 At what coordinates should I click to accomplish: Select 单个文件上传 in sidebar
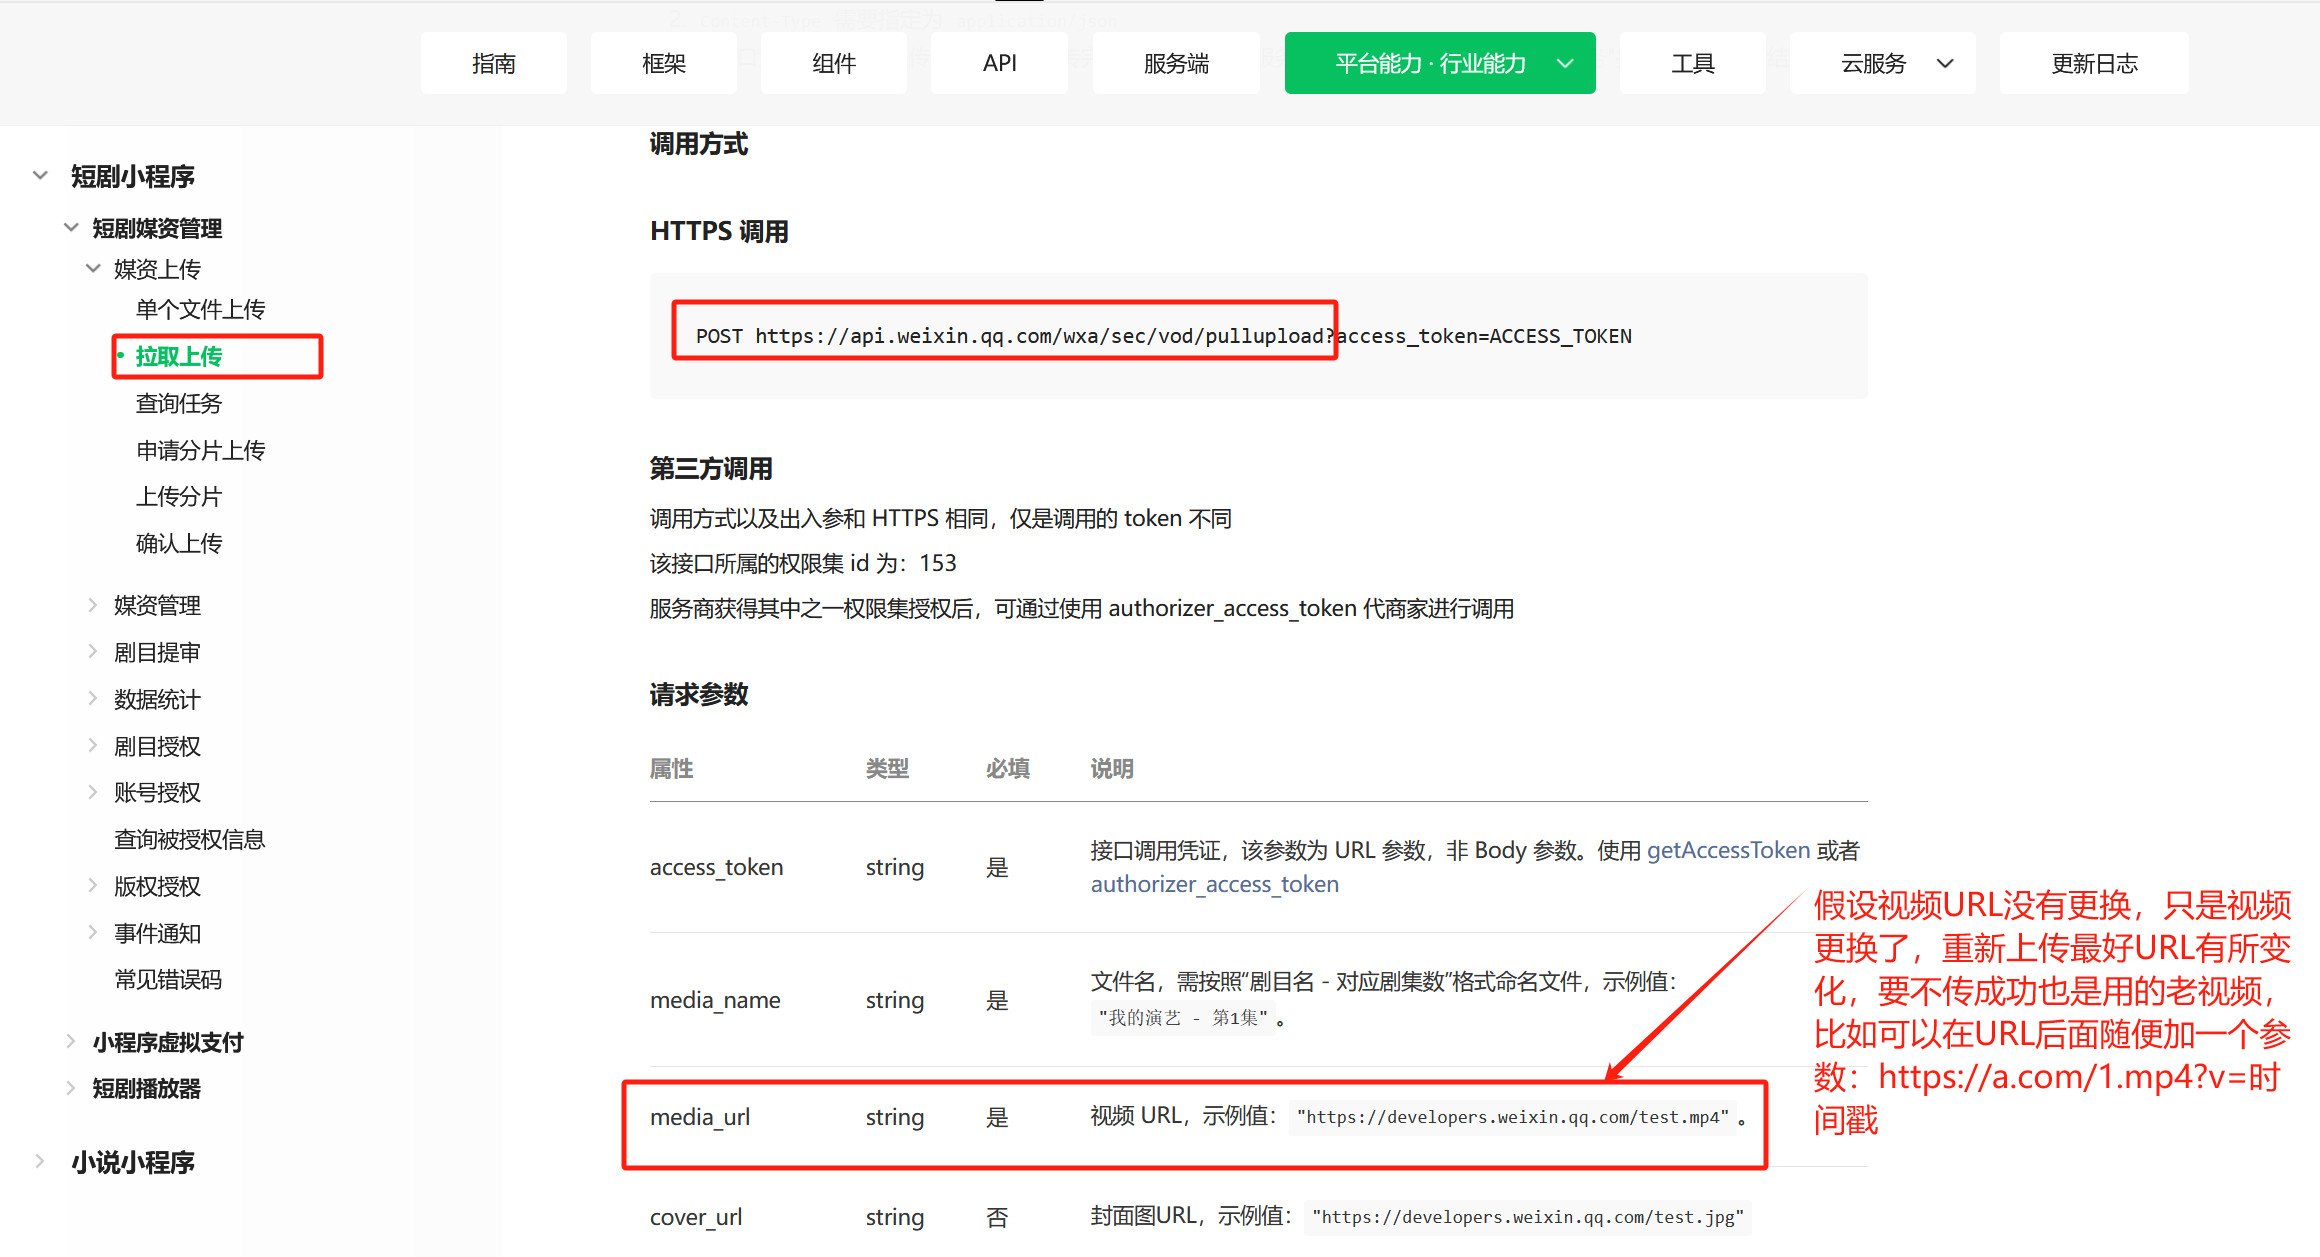click(x=200, y=309)
